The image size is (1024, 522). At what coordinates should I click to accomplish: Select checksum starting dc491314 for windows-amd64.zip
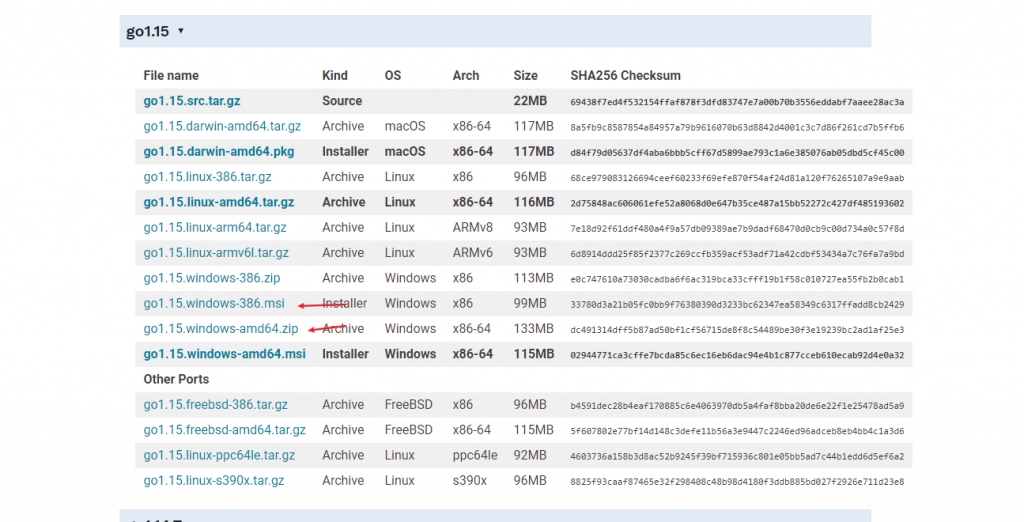pyautogui.click(x=737, y=330)
